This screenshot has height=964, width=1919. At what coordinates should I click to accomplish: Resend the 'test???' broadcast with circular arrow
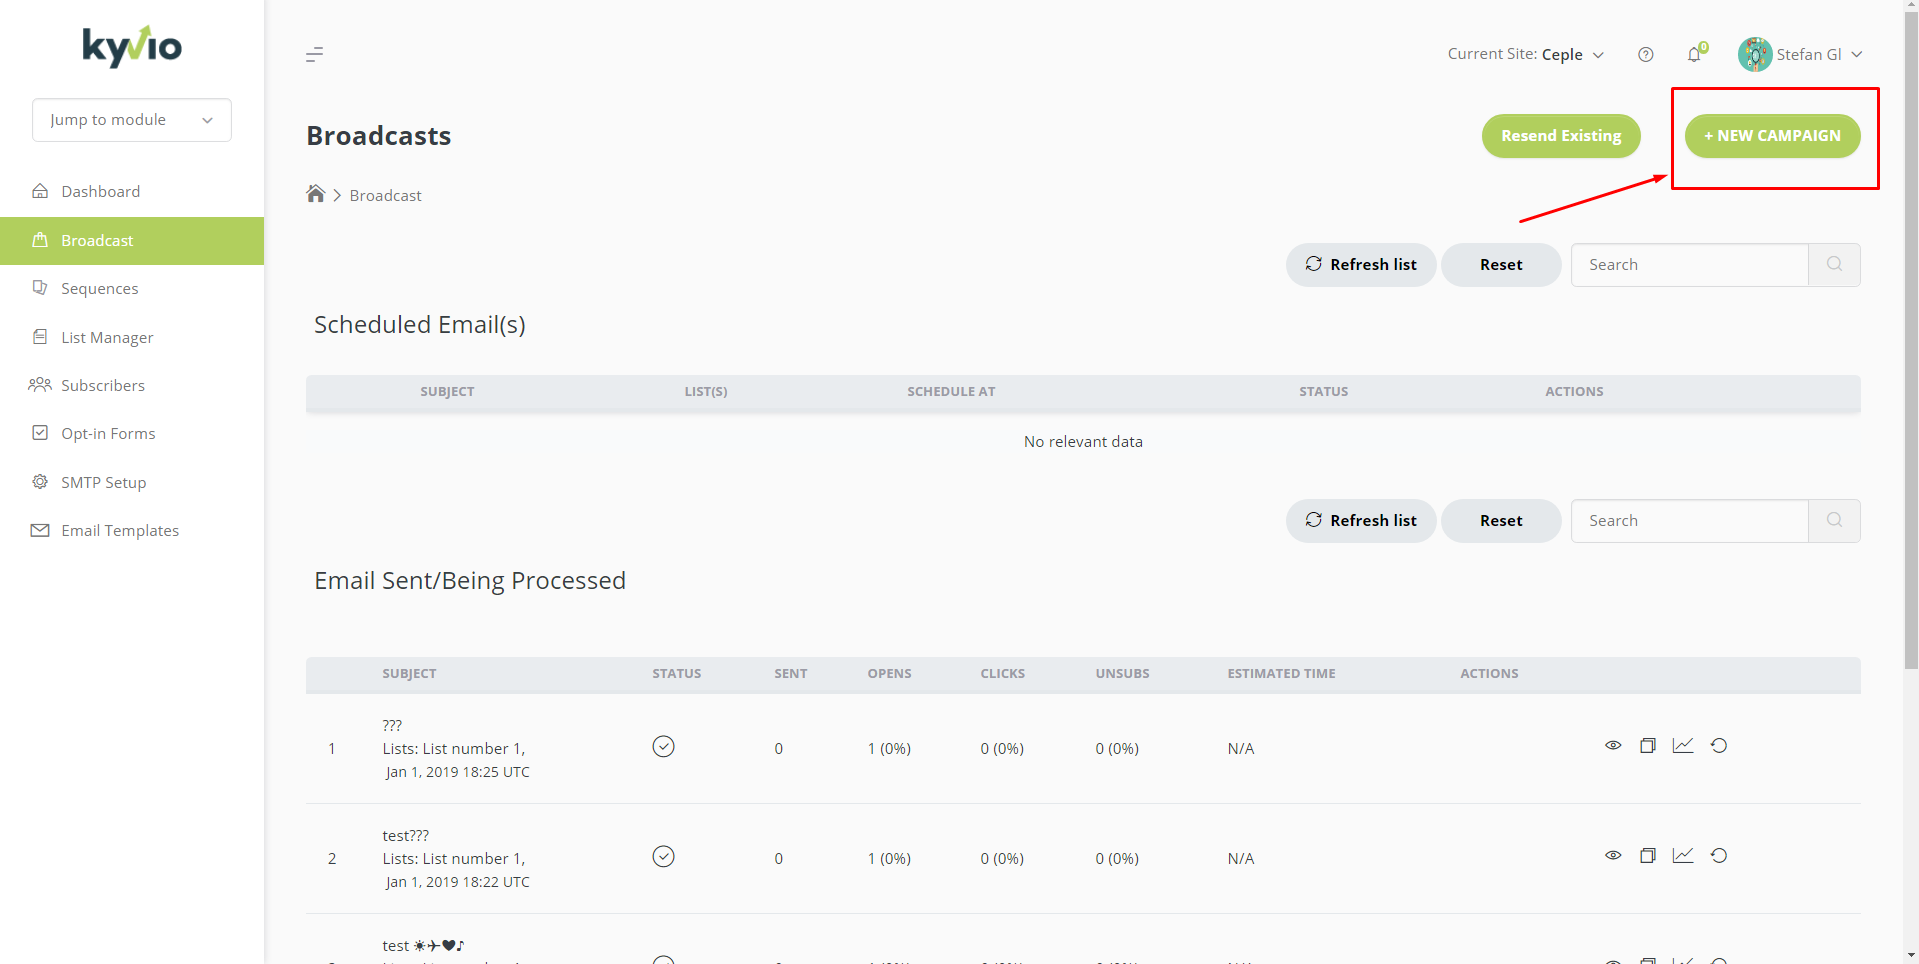tap(1719, 856)
